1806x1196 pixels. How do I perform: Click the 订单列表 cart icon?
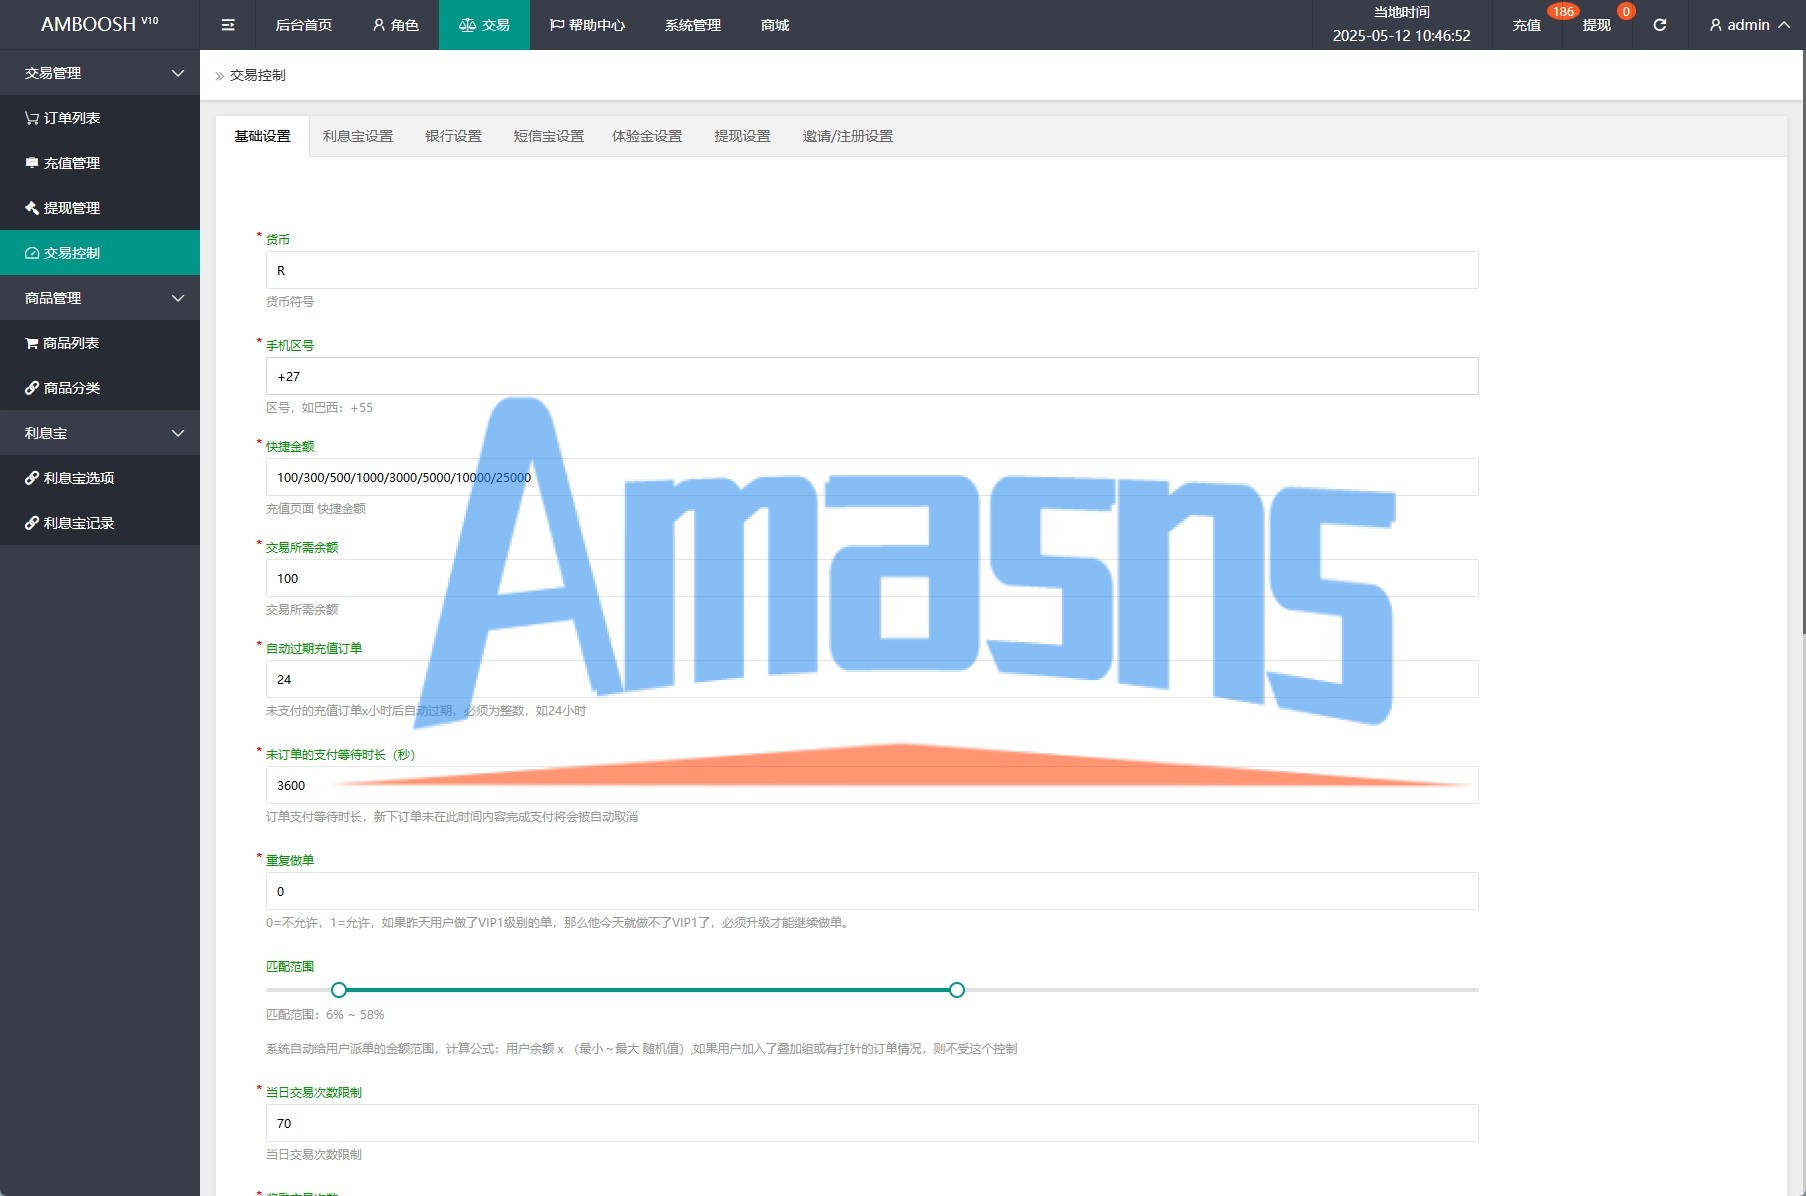pos(32,118)
